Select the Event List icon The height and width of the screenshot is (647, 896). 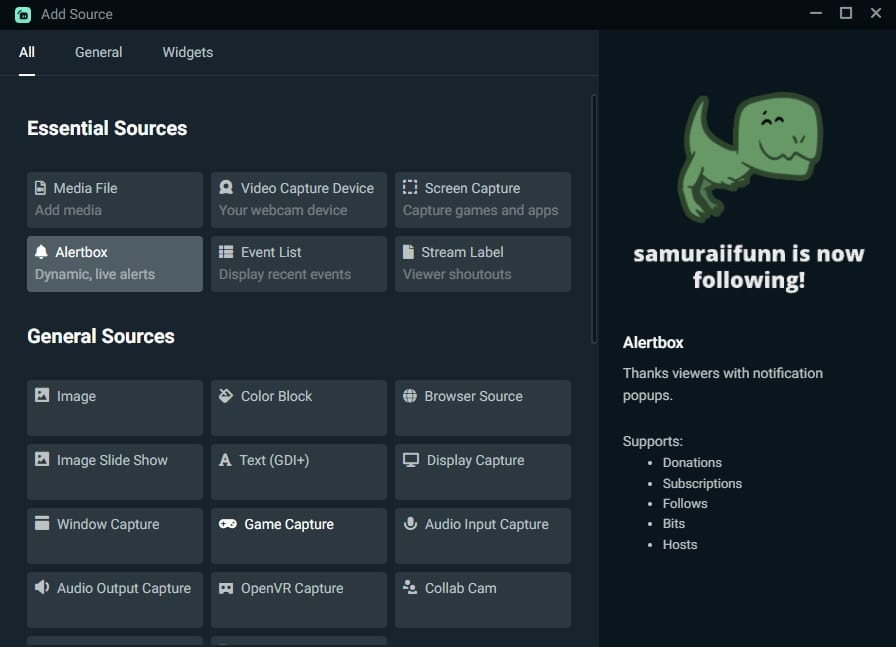226,252
